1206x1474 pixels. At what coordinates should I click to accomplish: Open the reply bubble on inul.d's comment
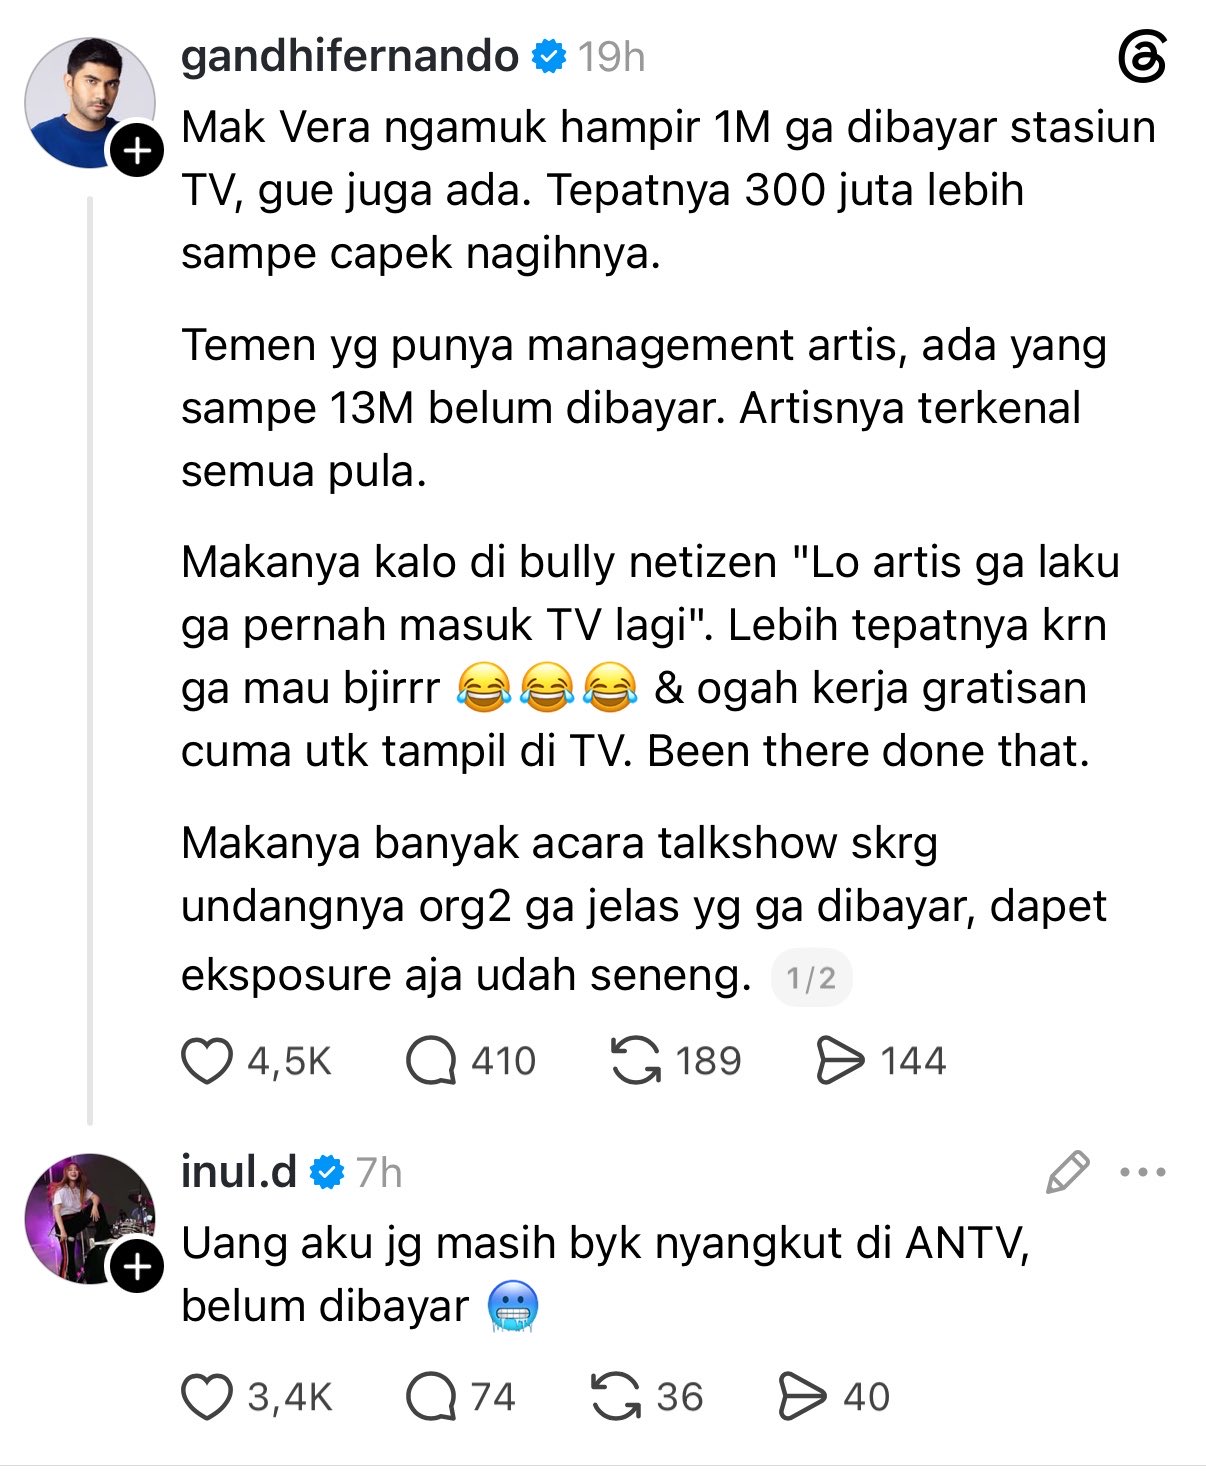click(x=431, y=1397)
